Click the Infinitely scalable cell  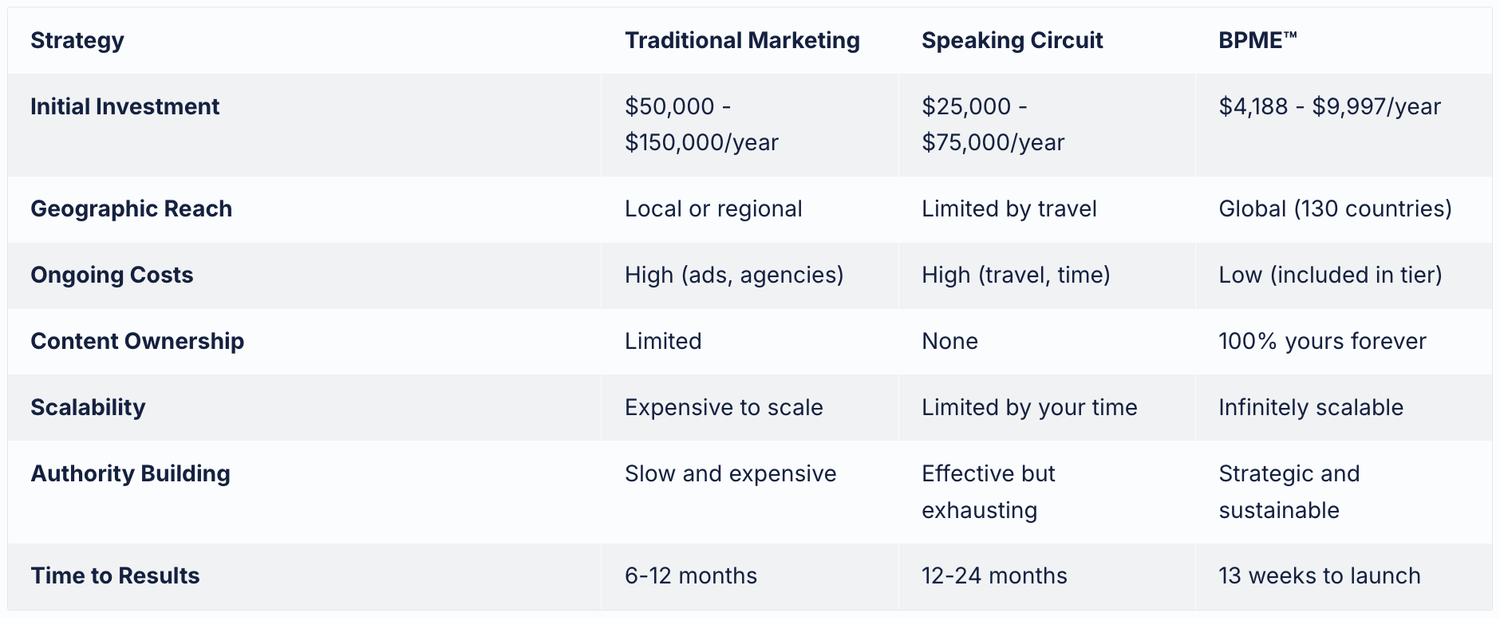pyautogui.click(x=1310, y=407)
